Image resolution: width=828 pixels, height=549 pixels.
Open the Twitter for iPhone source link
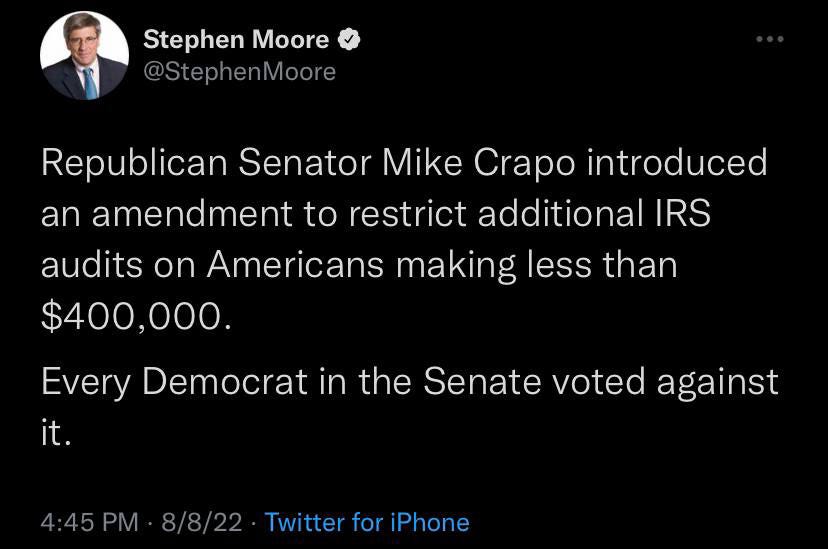[367, 522]
